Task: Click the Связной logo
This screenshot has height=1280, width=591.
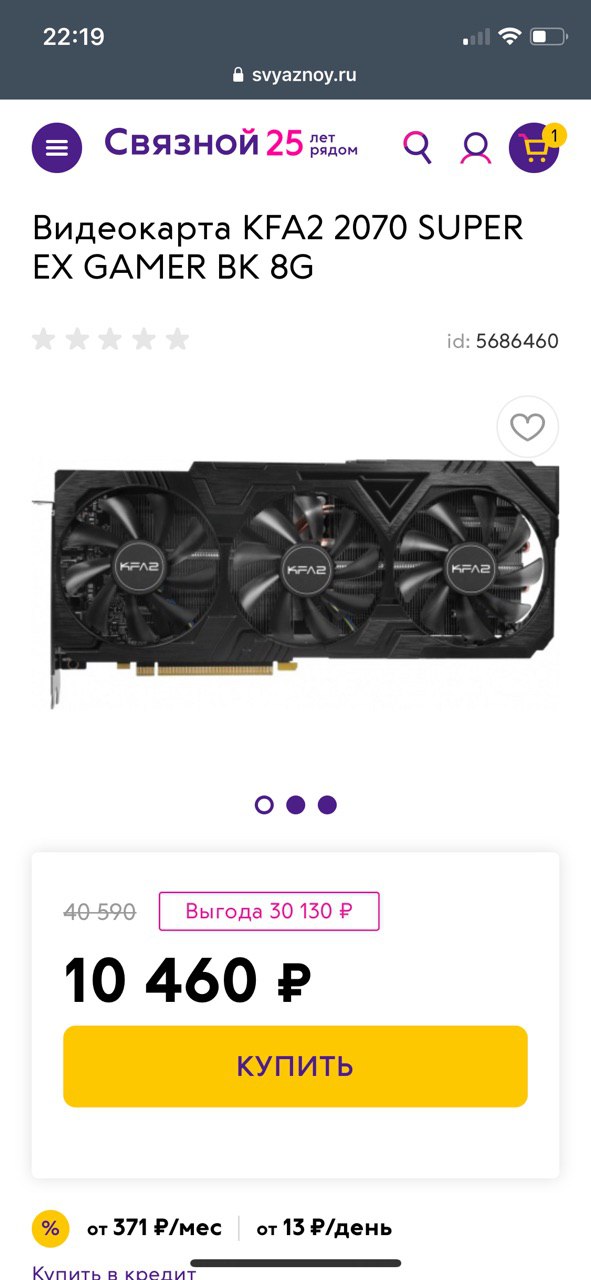Action: 231,143
